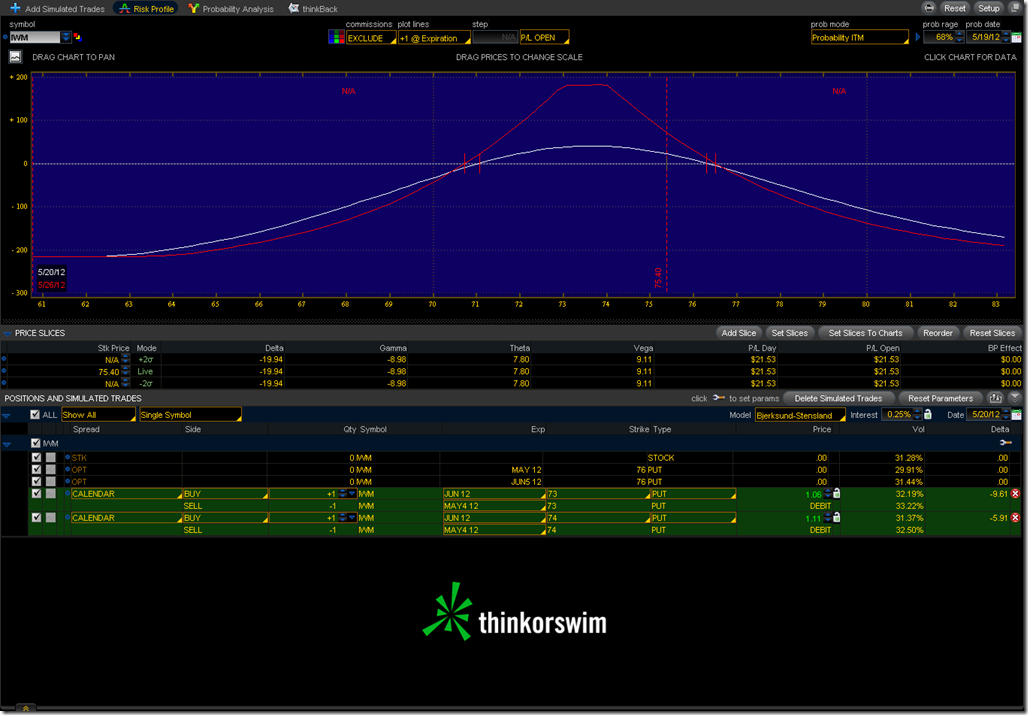Click the scroll-up chevron in bottom-left corner
The width and height of the screenshot is (1028, 715).
(26, 708)
